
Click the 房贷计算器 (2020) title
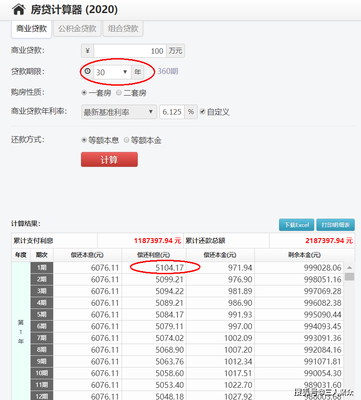click(x=74, y=10)
